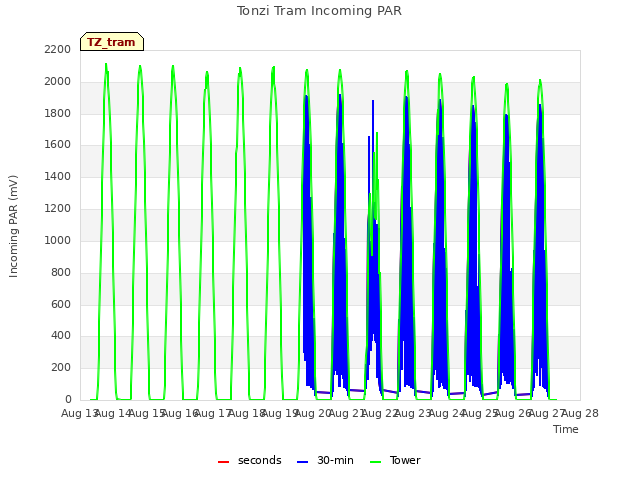The width and height of the screenshot is (640, 480).
Task: Select the 600 y-axis tick label
Action: [61, 304]
